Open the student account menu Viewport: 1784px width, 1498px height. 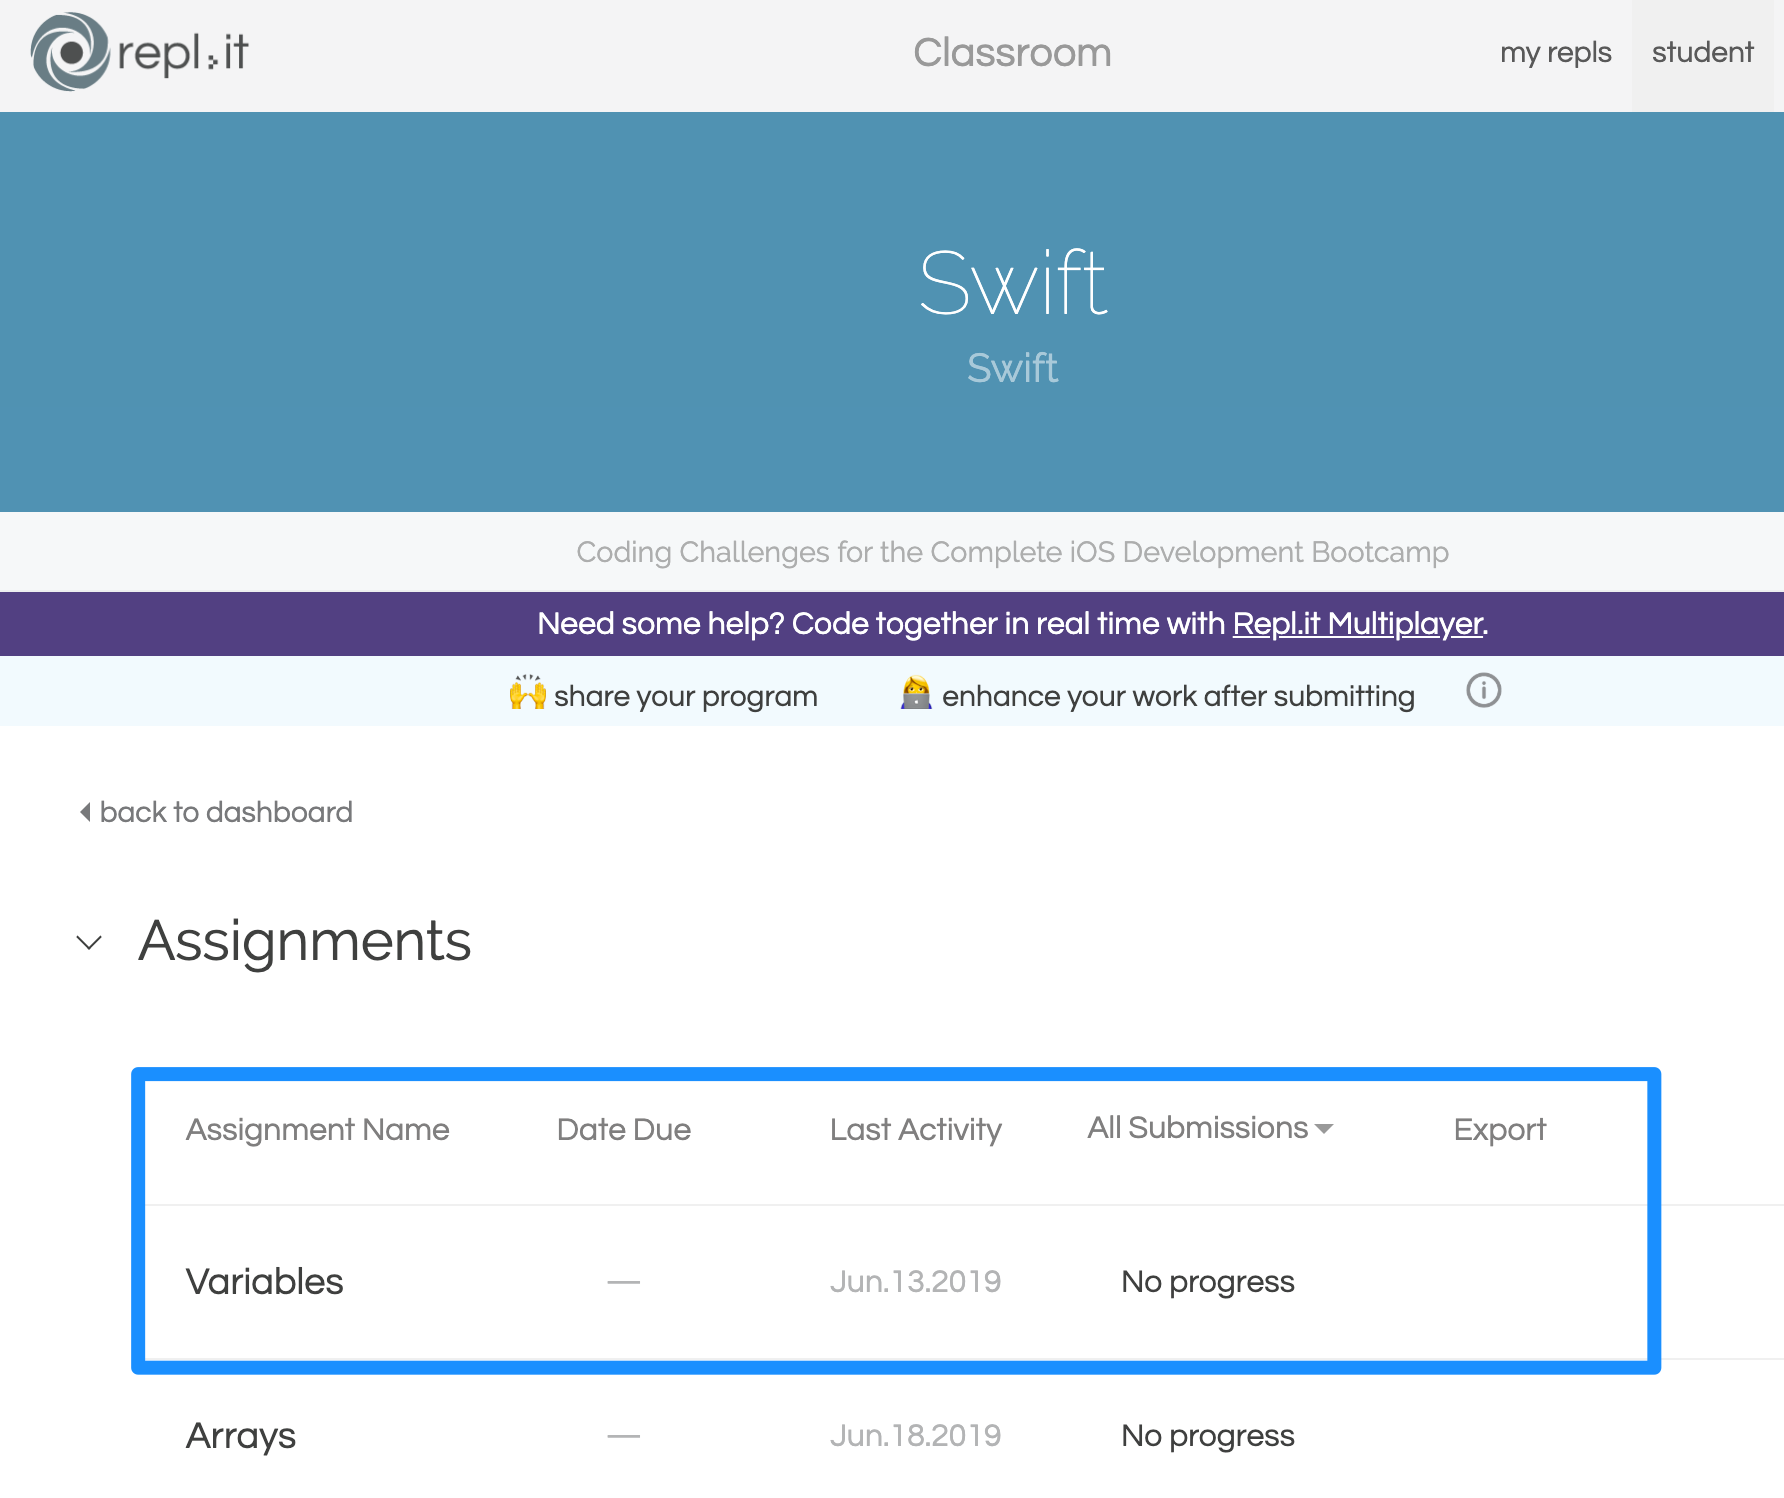[1702, 52]
